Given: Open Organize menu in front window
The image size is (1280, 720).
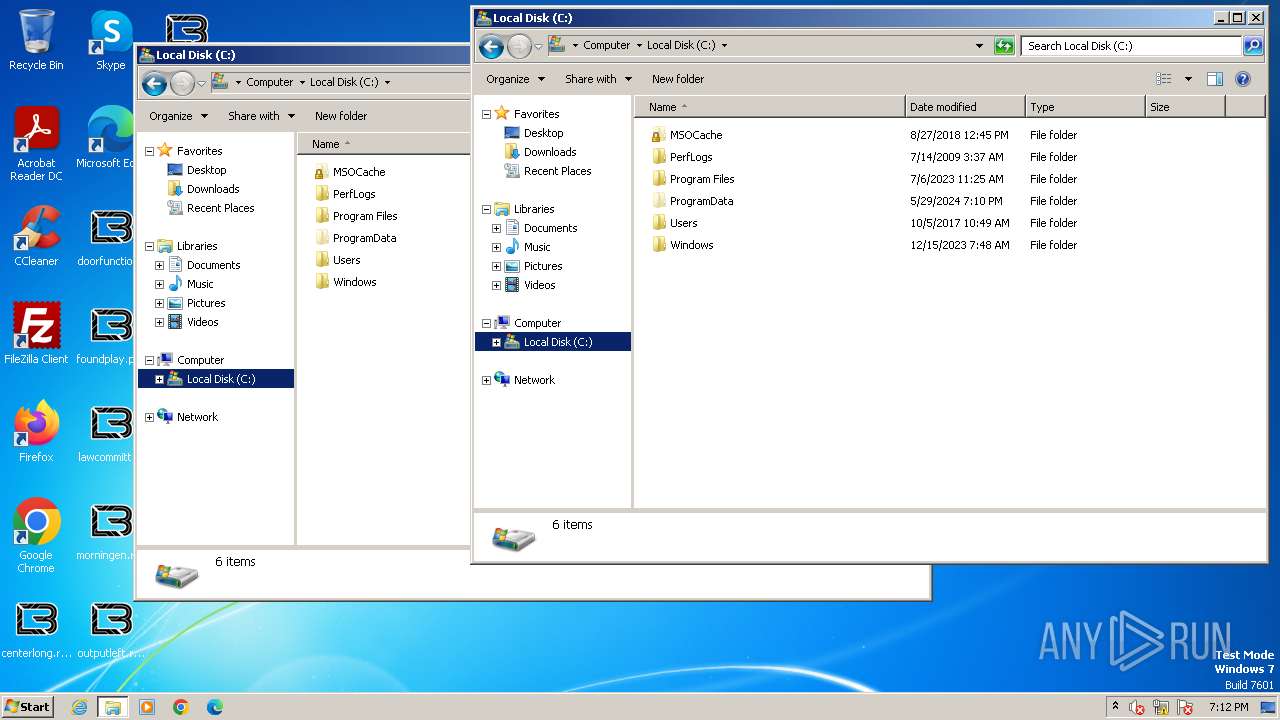Looking at the screenshot, I should (x=515, y=79).
